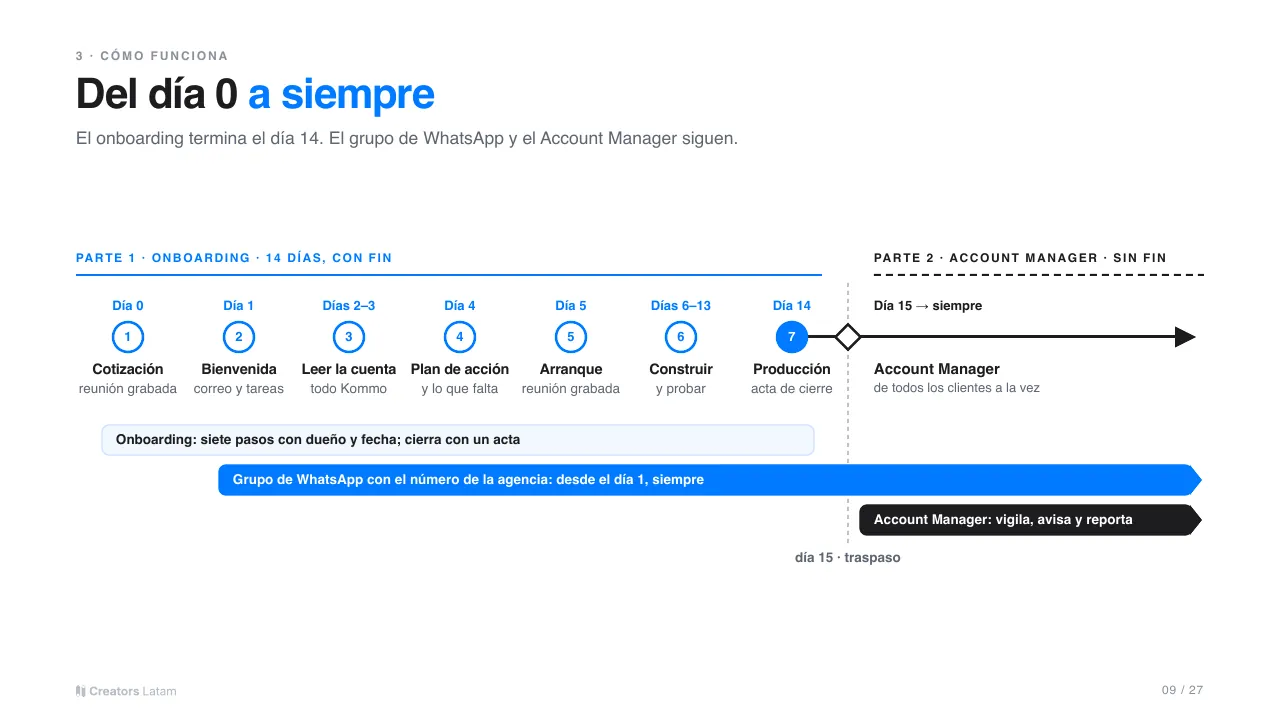Image resolution: width=1280 pixels, height=720 pixels.
Task: Click the subtitle about onboarding ending day 14
Action: click(407, 139)
